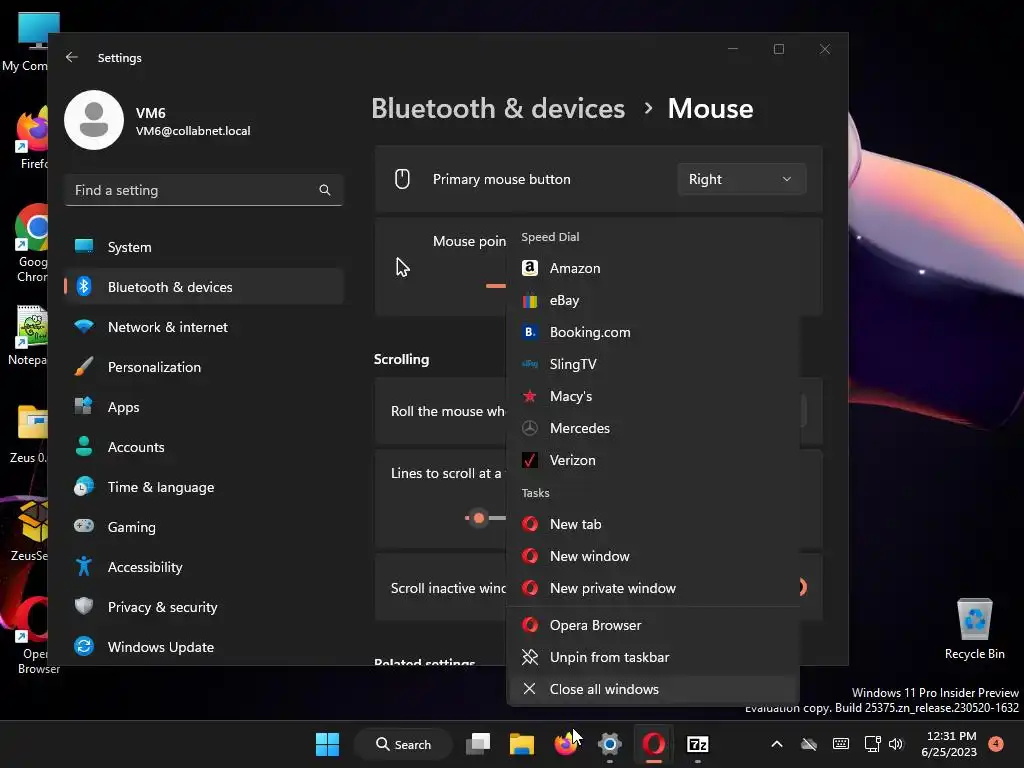1024x768 pixels.
Task: Select Unpin from taskbar
Action: (x=653, y=658)
